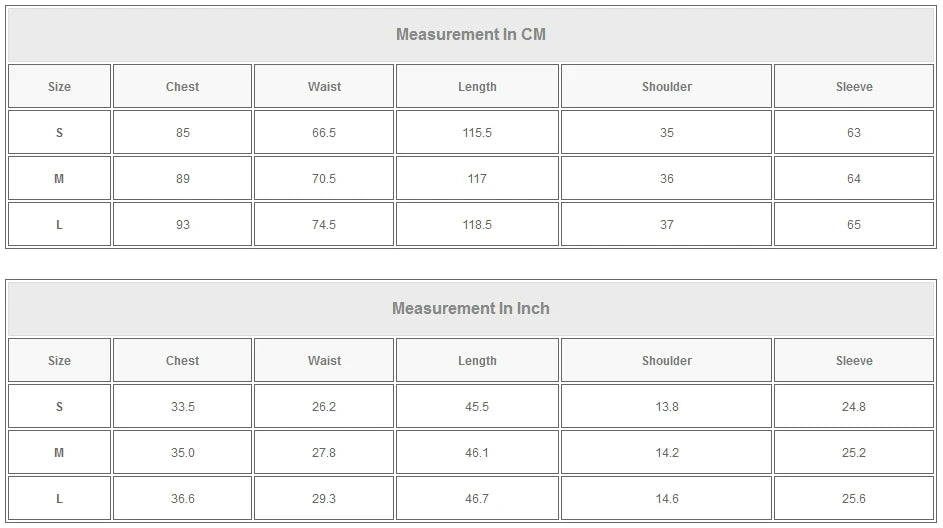Select the waist value 29.3 cell
The image size is (943, 528).
click(x=324, y=499)
